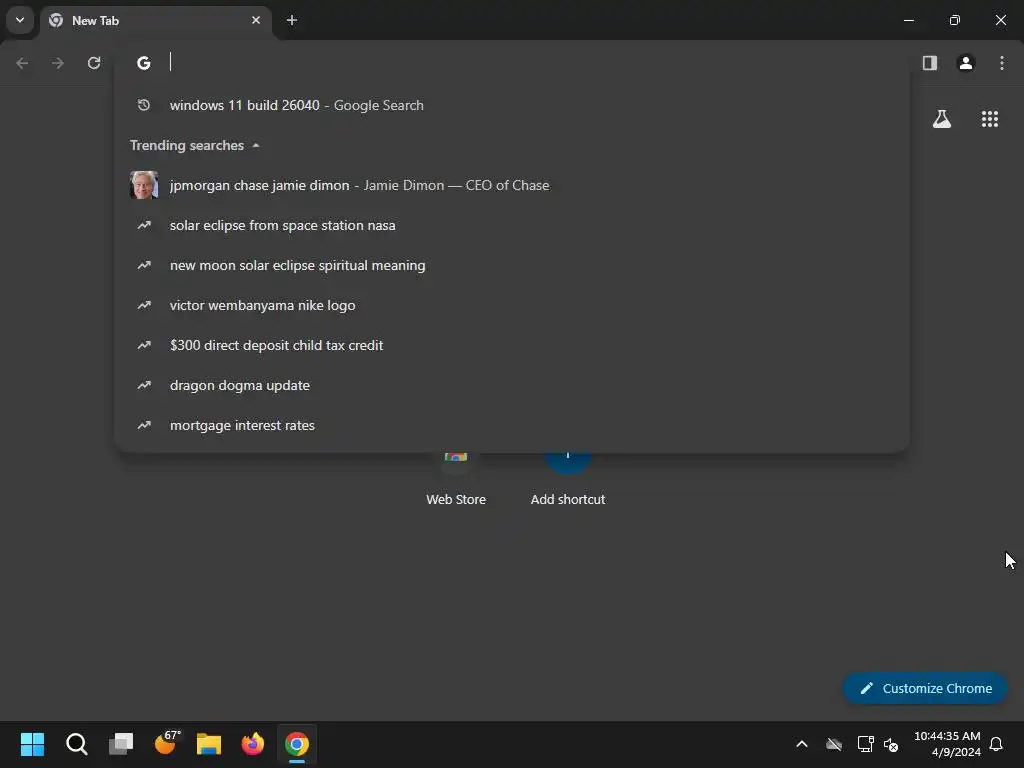
Task: Open the tab search dropdown arrow
Action: point(20,20)
